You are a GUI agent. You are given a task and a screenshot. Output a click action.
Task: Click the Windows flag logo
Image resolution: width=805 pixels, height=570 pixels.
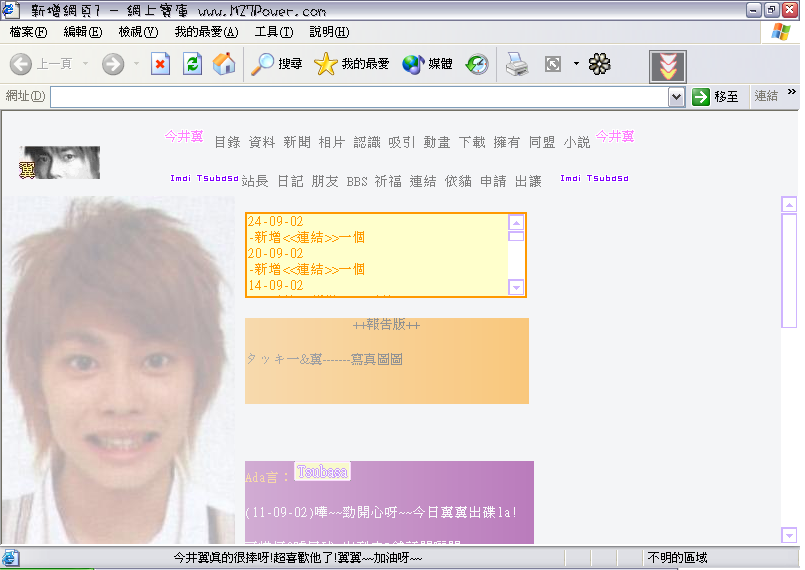click(x=780, y=32)
